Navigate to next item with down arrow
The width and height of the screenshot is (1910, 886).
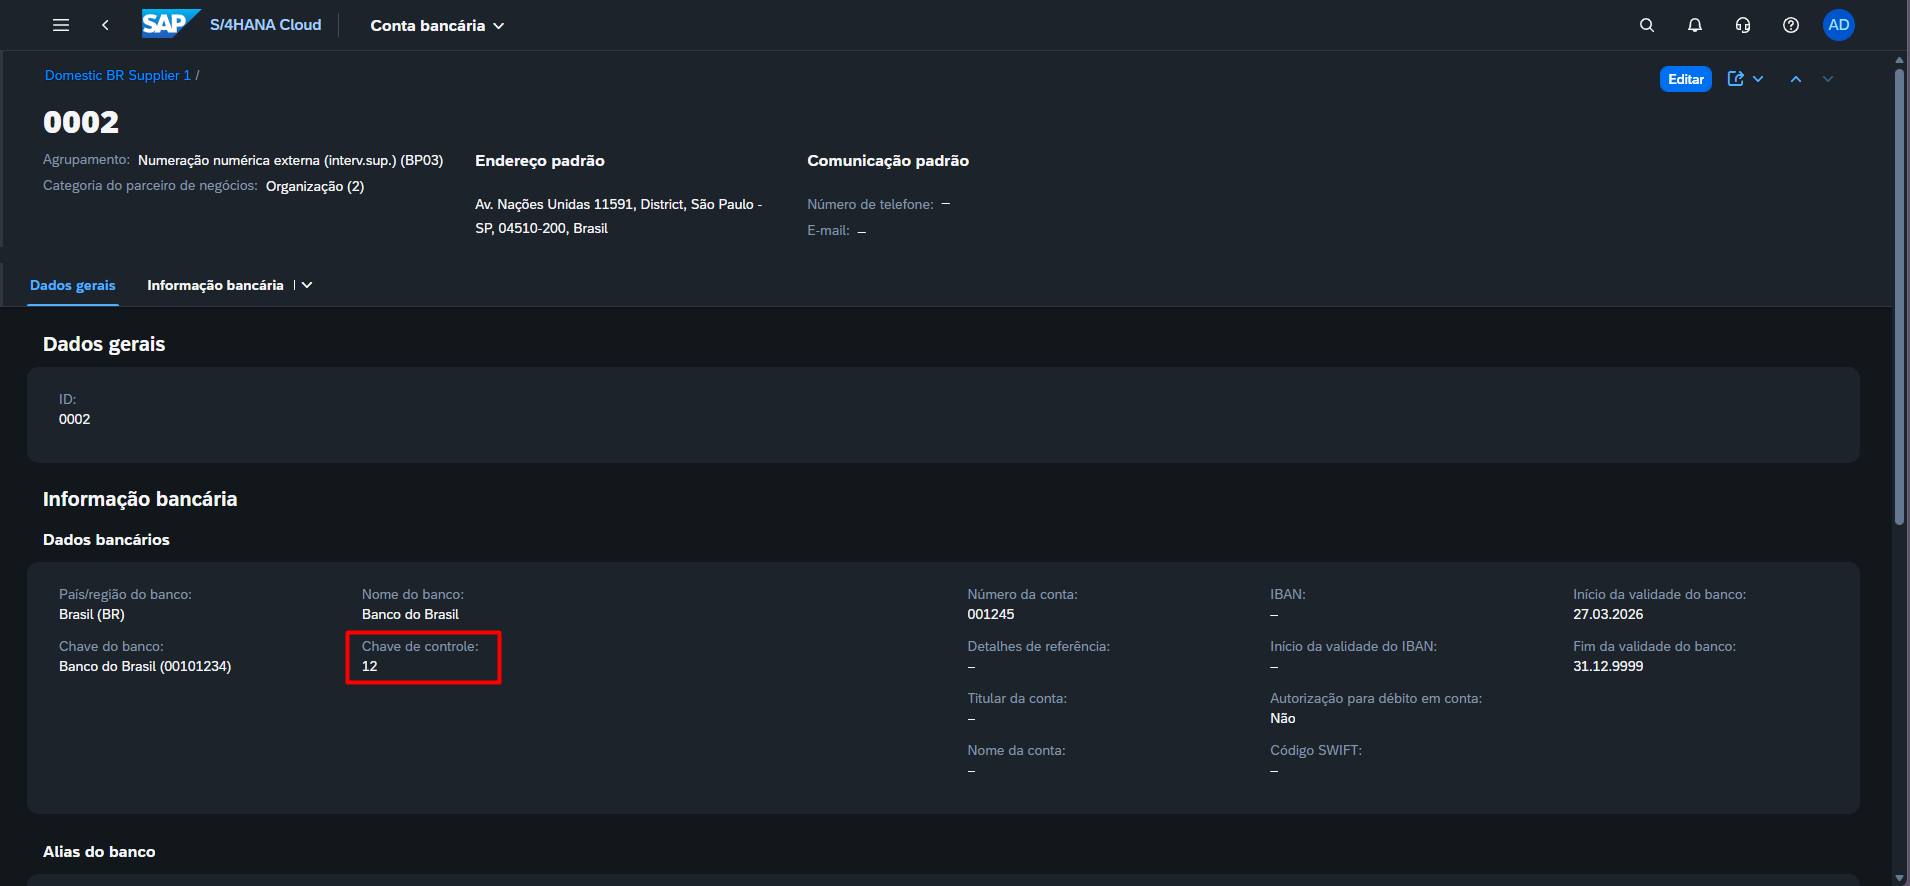[x=1828, y=79]
